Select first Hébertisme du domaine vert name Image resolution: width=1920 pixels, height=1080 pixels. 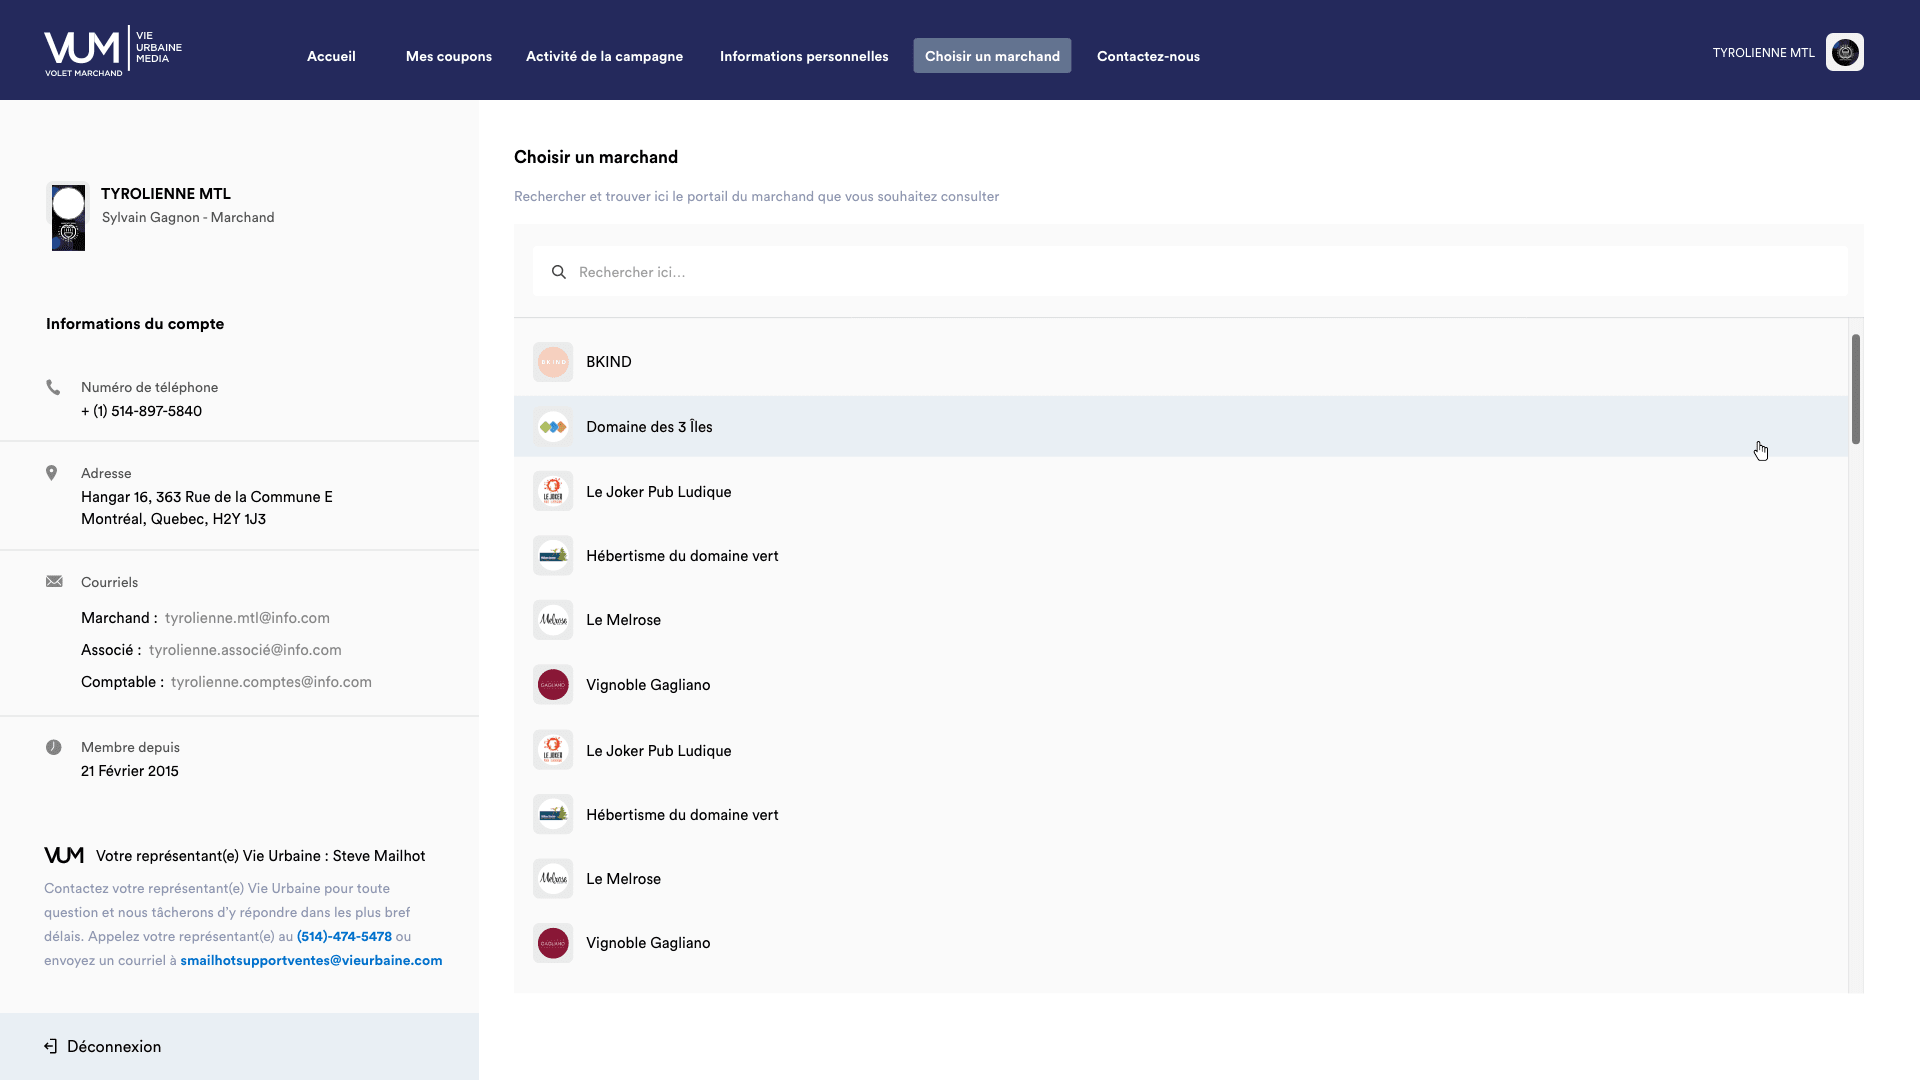[682, 556]
